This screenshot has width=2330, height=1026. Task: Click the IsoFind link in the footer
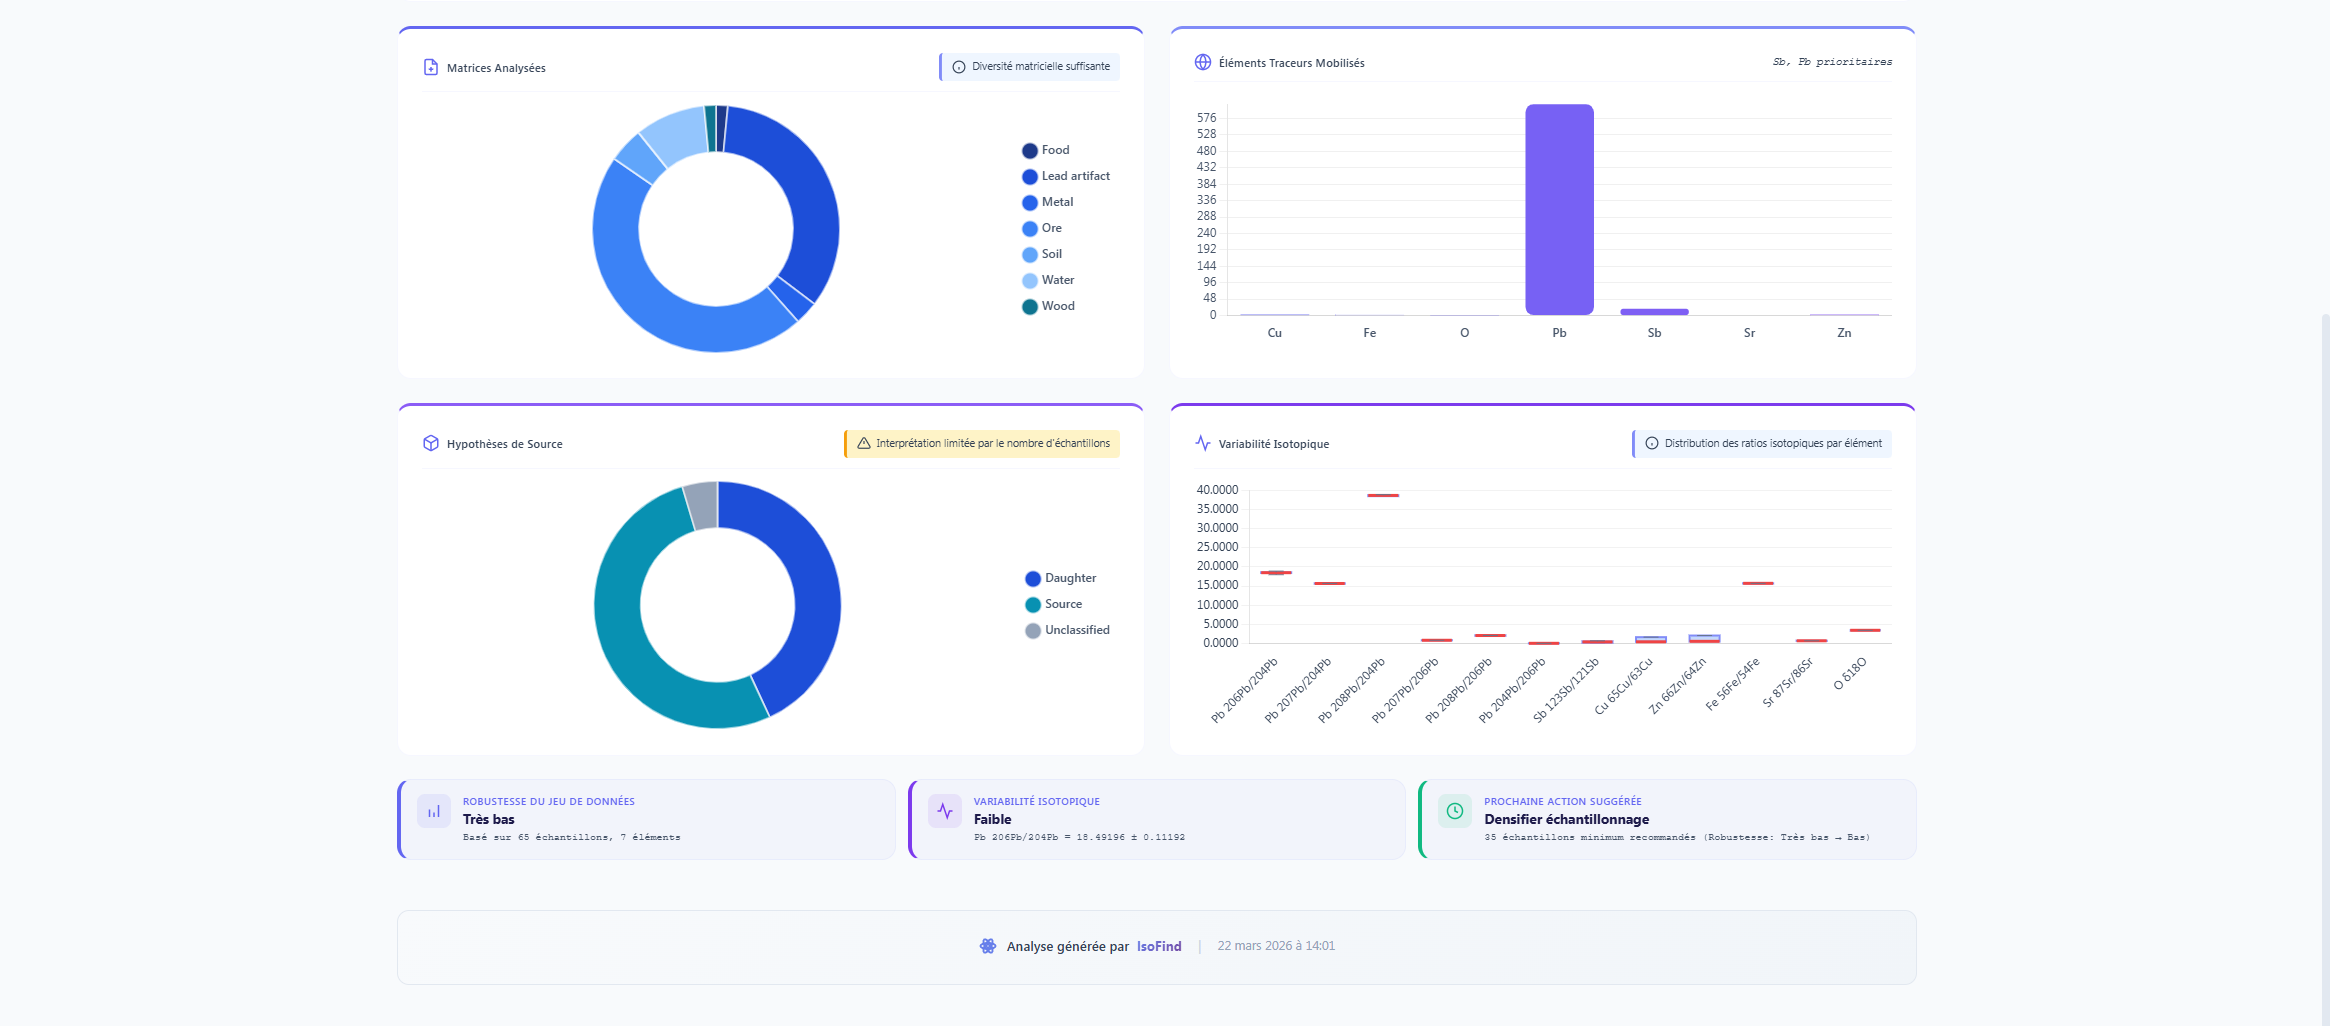point(1157,945)
